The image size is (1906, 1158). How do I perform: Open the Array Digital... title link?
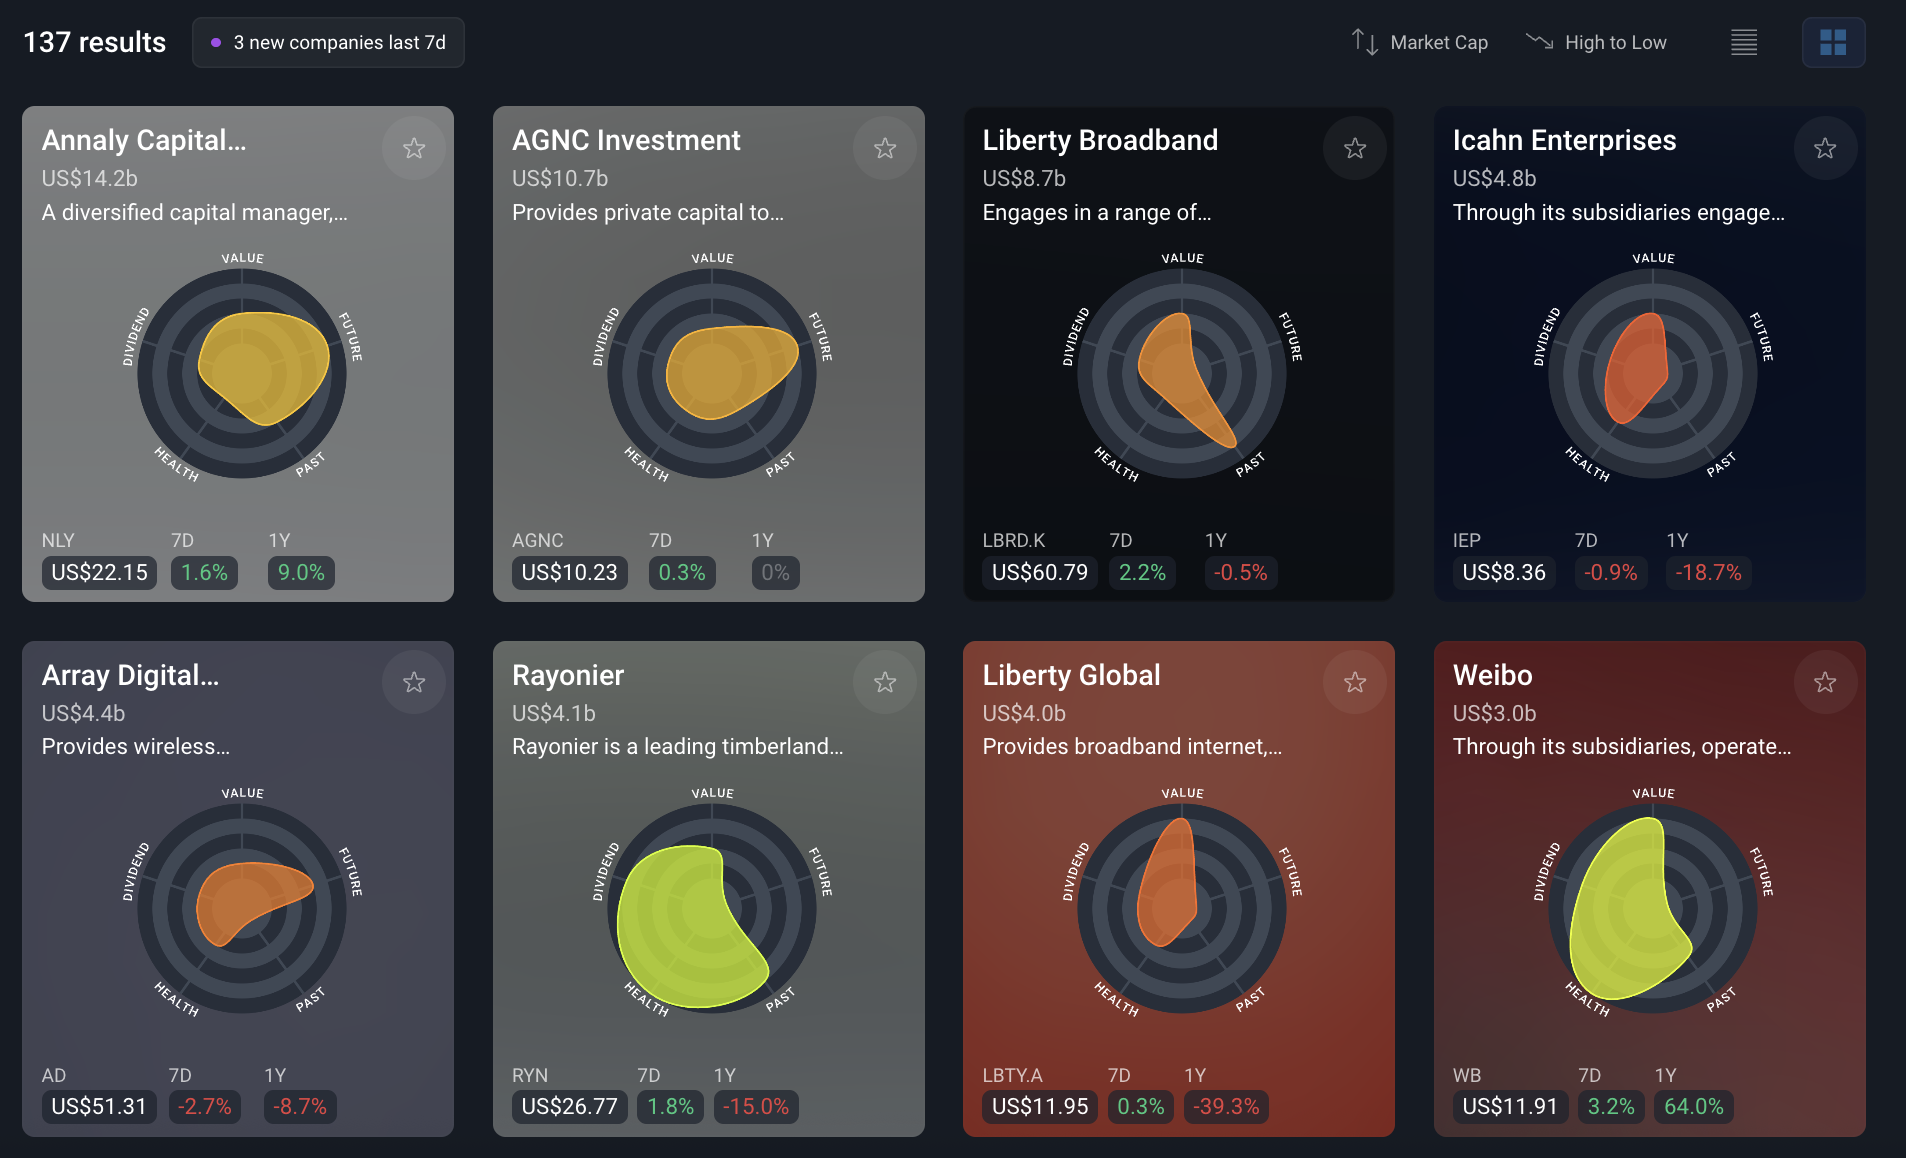(x=130, y=675)
